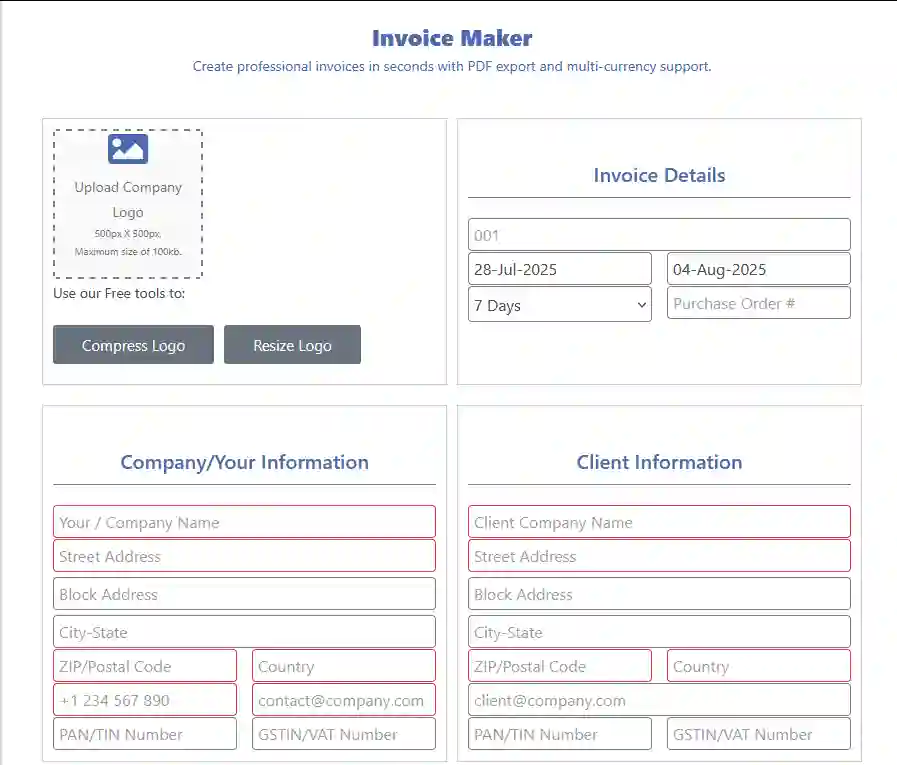Image resolution: width=897 pixels, height=765 pixels.
Task: Click the company Country field
Action: (x=344, y=665)
